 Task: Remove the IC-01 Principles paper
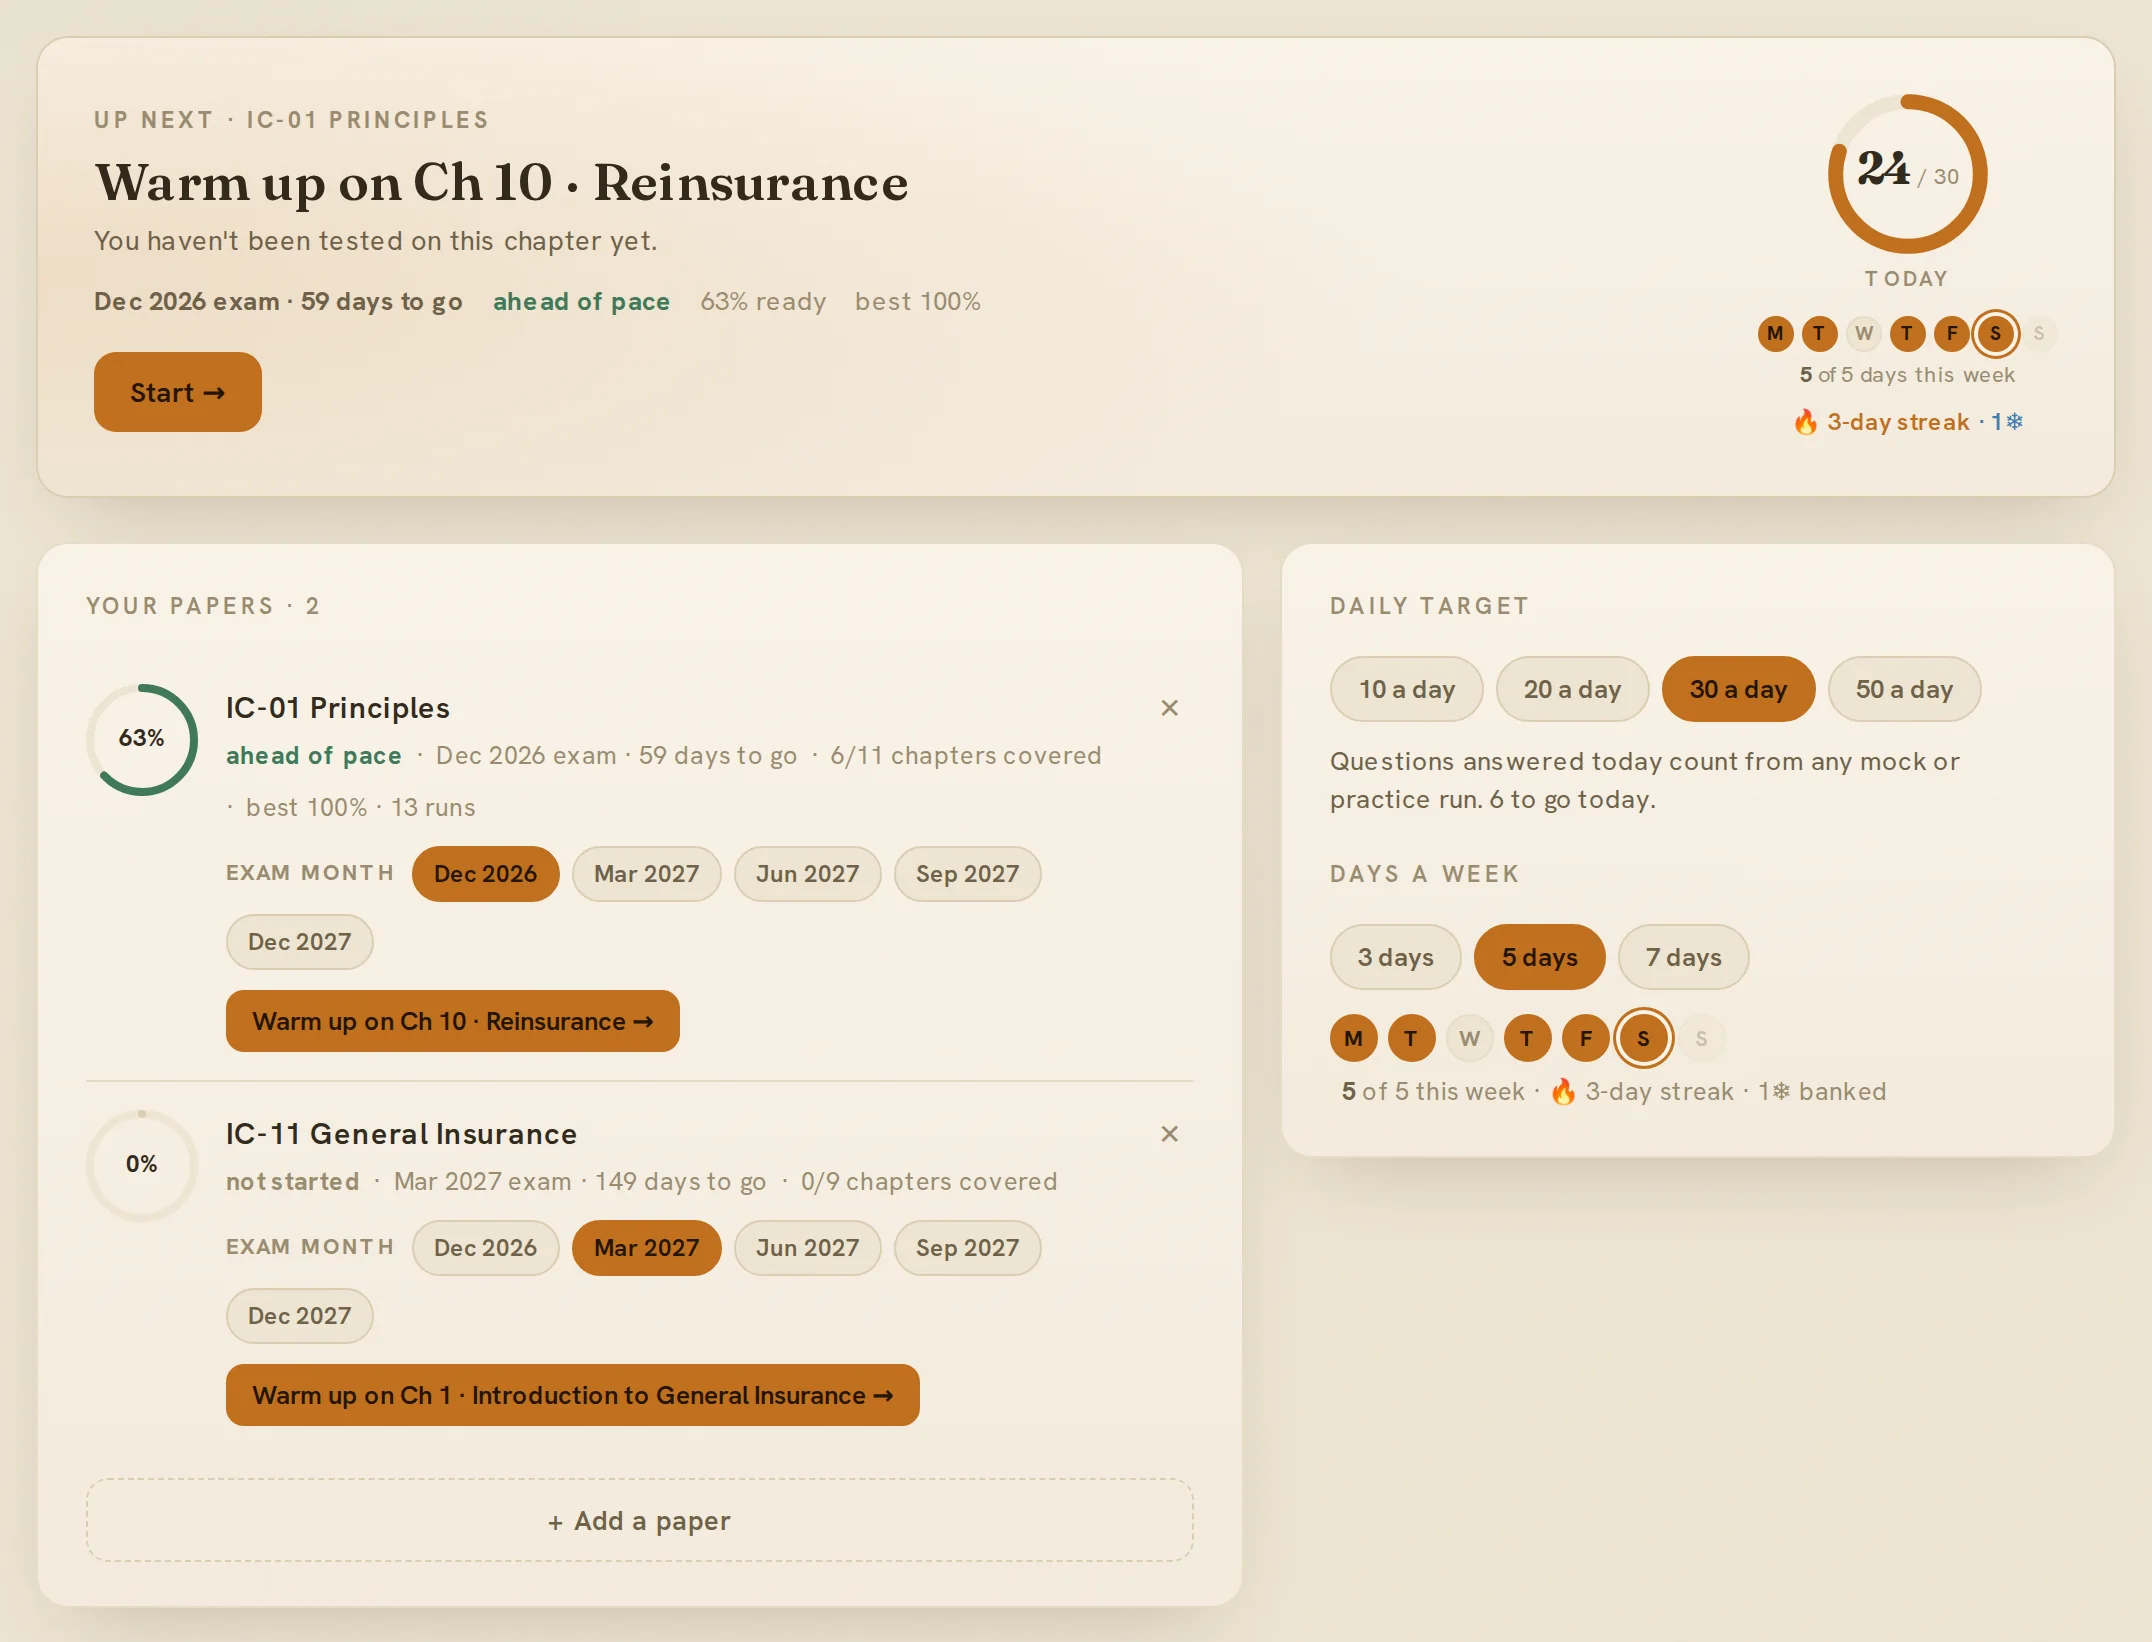coord(1169,708)
